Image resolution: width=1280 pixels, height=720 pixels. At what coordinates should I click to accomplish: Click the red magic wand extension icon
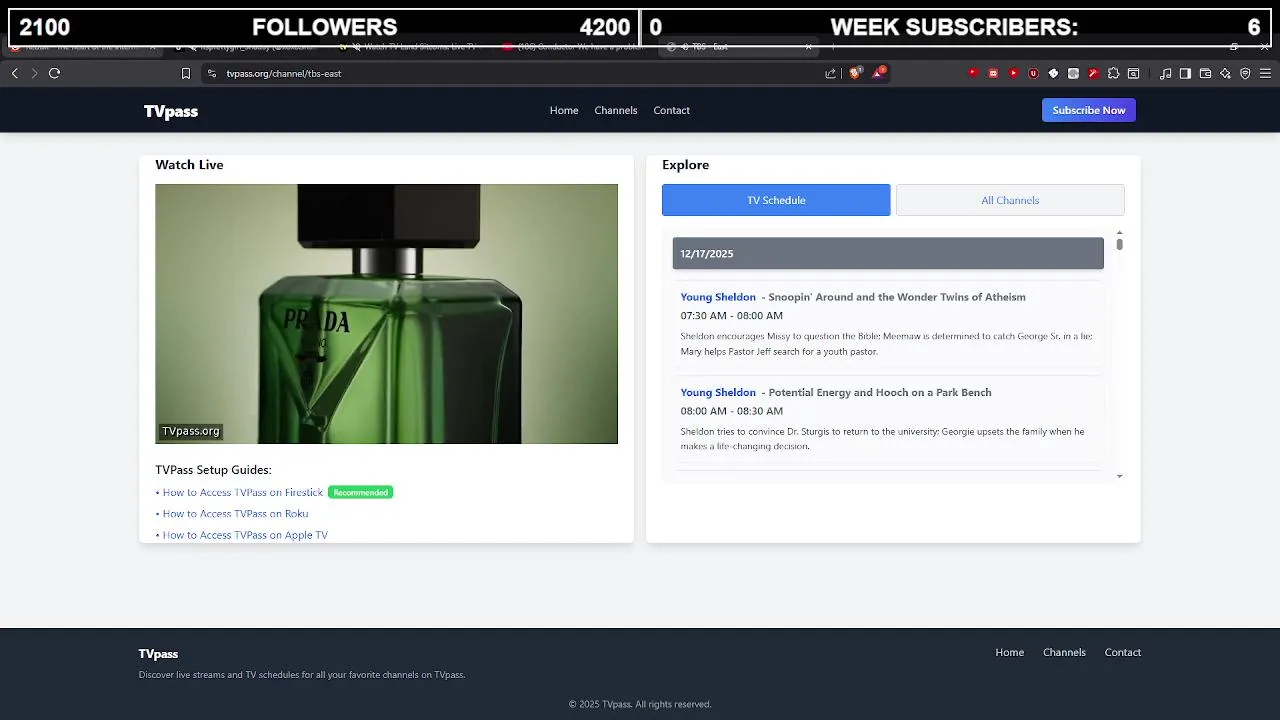(1094, 73)
